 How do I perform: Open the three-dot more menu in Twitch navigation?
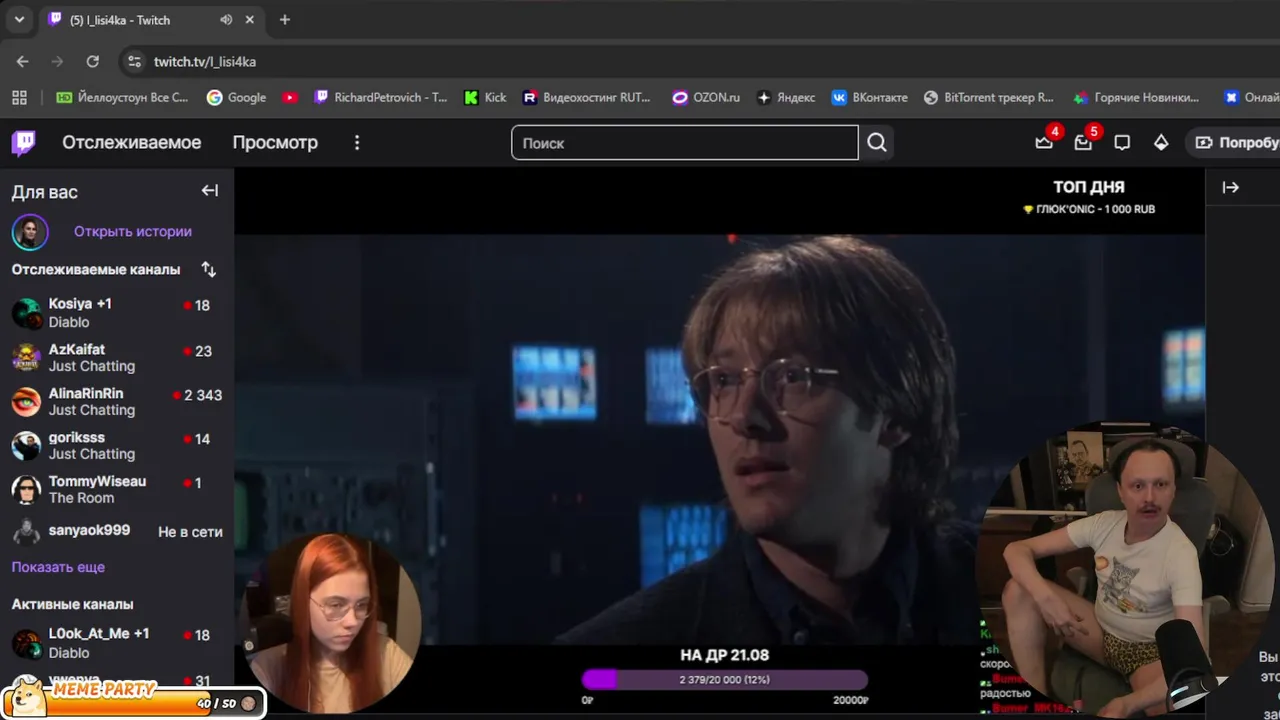click(x=357, y=143)
